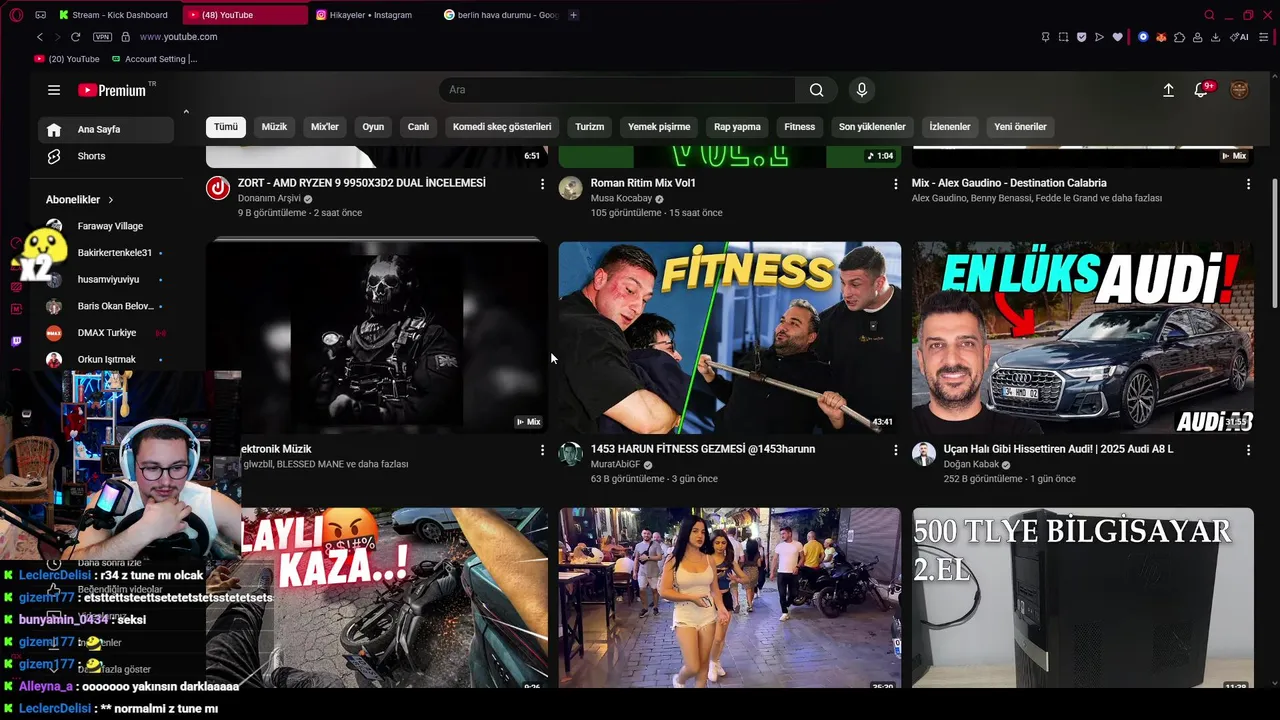Select the Canlı filter chip
The height and width of the screenshot is (720, 1280).
click(x=418, y=127)
